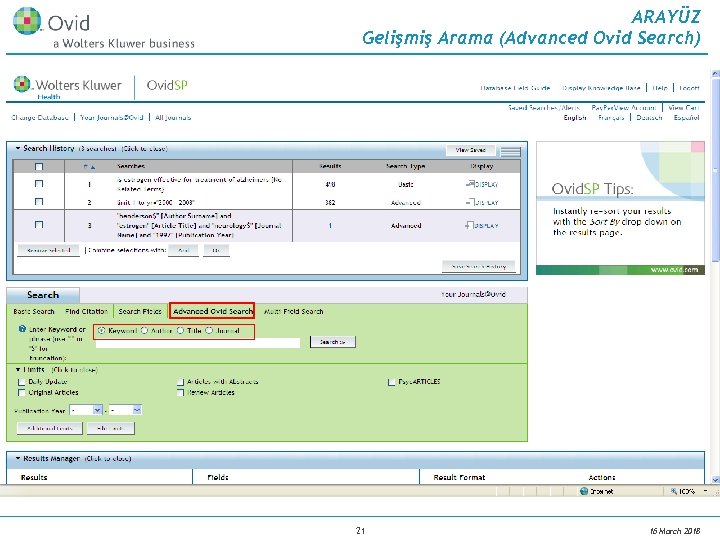Click the Edit Limits button
This screenshot has width=720, height=540.
(110, 428)
